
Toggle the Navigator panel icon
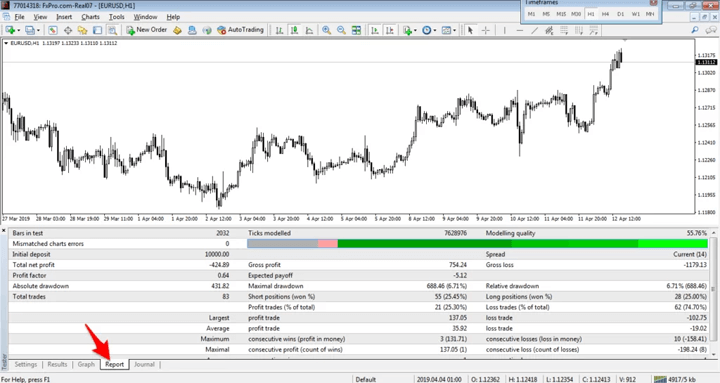(x=82, y=30)
